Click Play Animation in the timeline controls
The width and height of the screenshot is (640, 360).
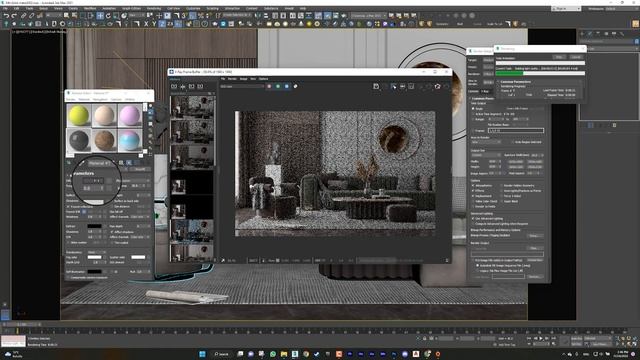coord(541,338)
